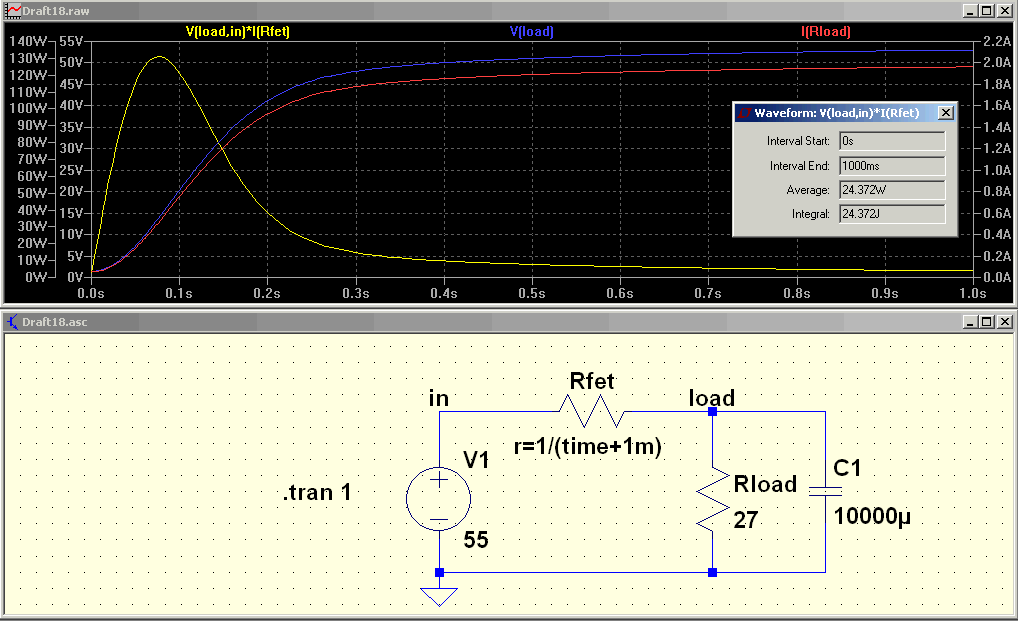The image size is (1018, 621).
Task: Minimize the Draft18.asc window
Action: click(x=970, y=322)
